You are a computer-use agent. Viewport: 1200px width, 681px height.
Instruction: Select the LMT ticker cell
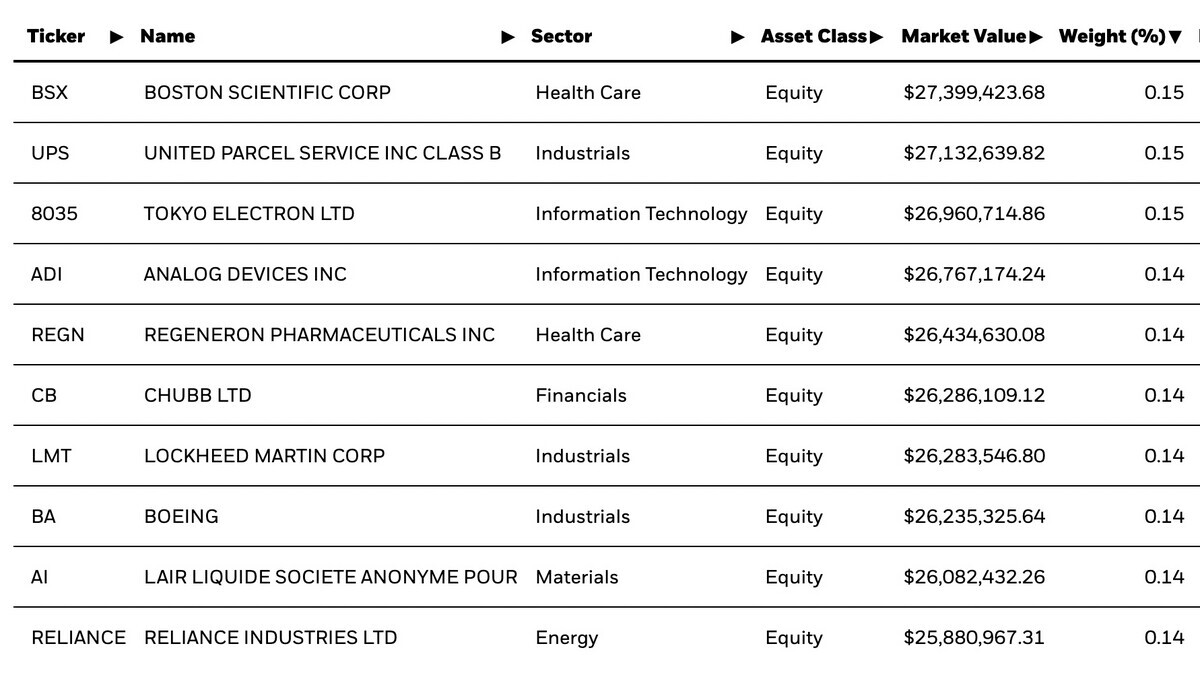coord(51,456)
